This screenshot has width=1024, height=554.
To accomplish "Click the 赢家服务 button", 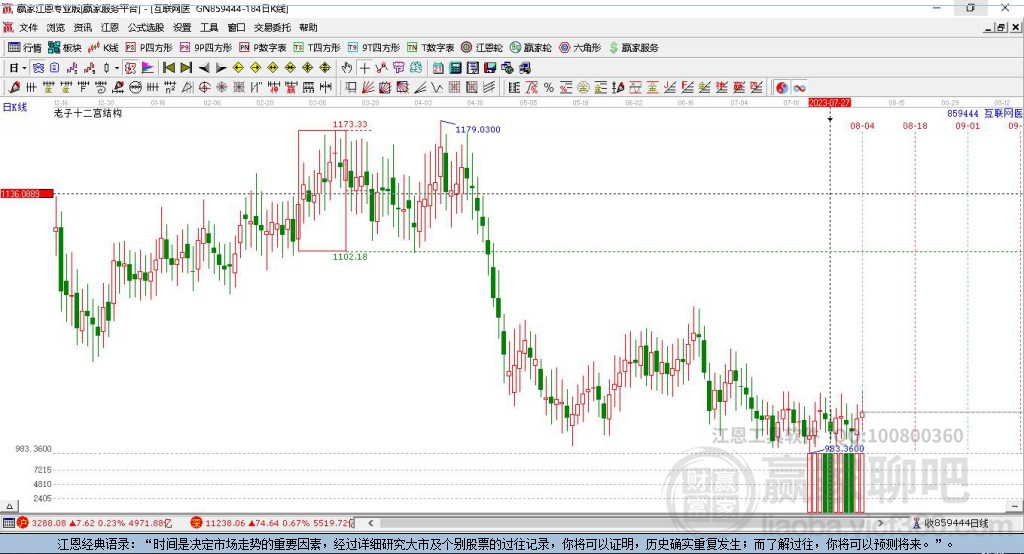I will click(633, 48).
